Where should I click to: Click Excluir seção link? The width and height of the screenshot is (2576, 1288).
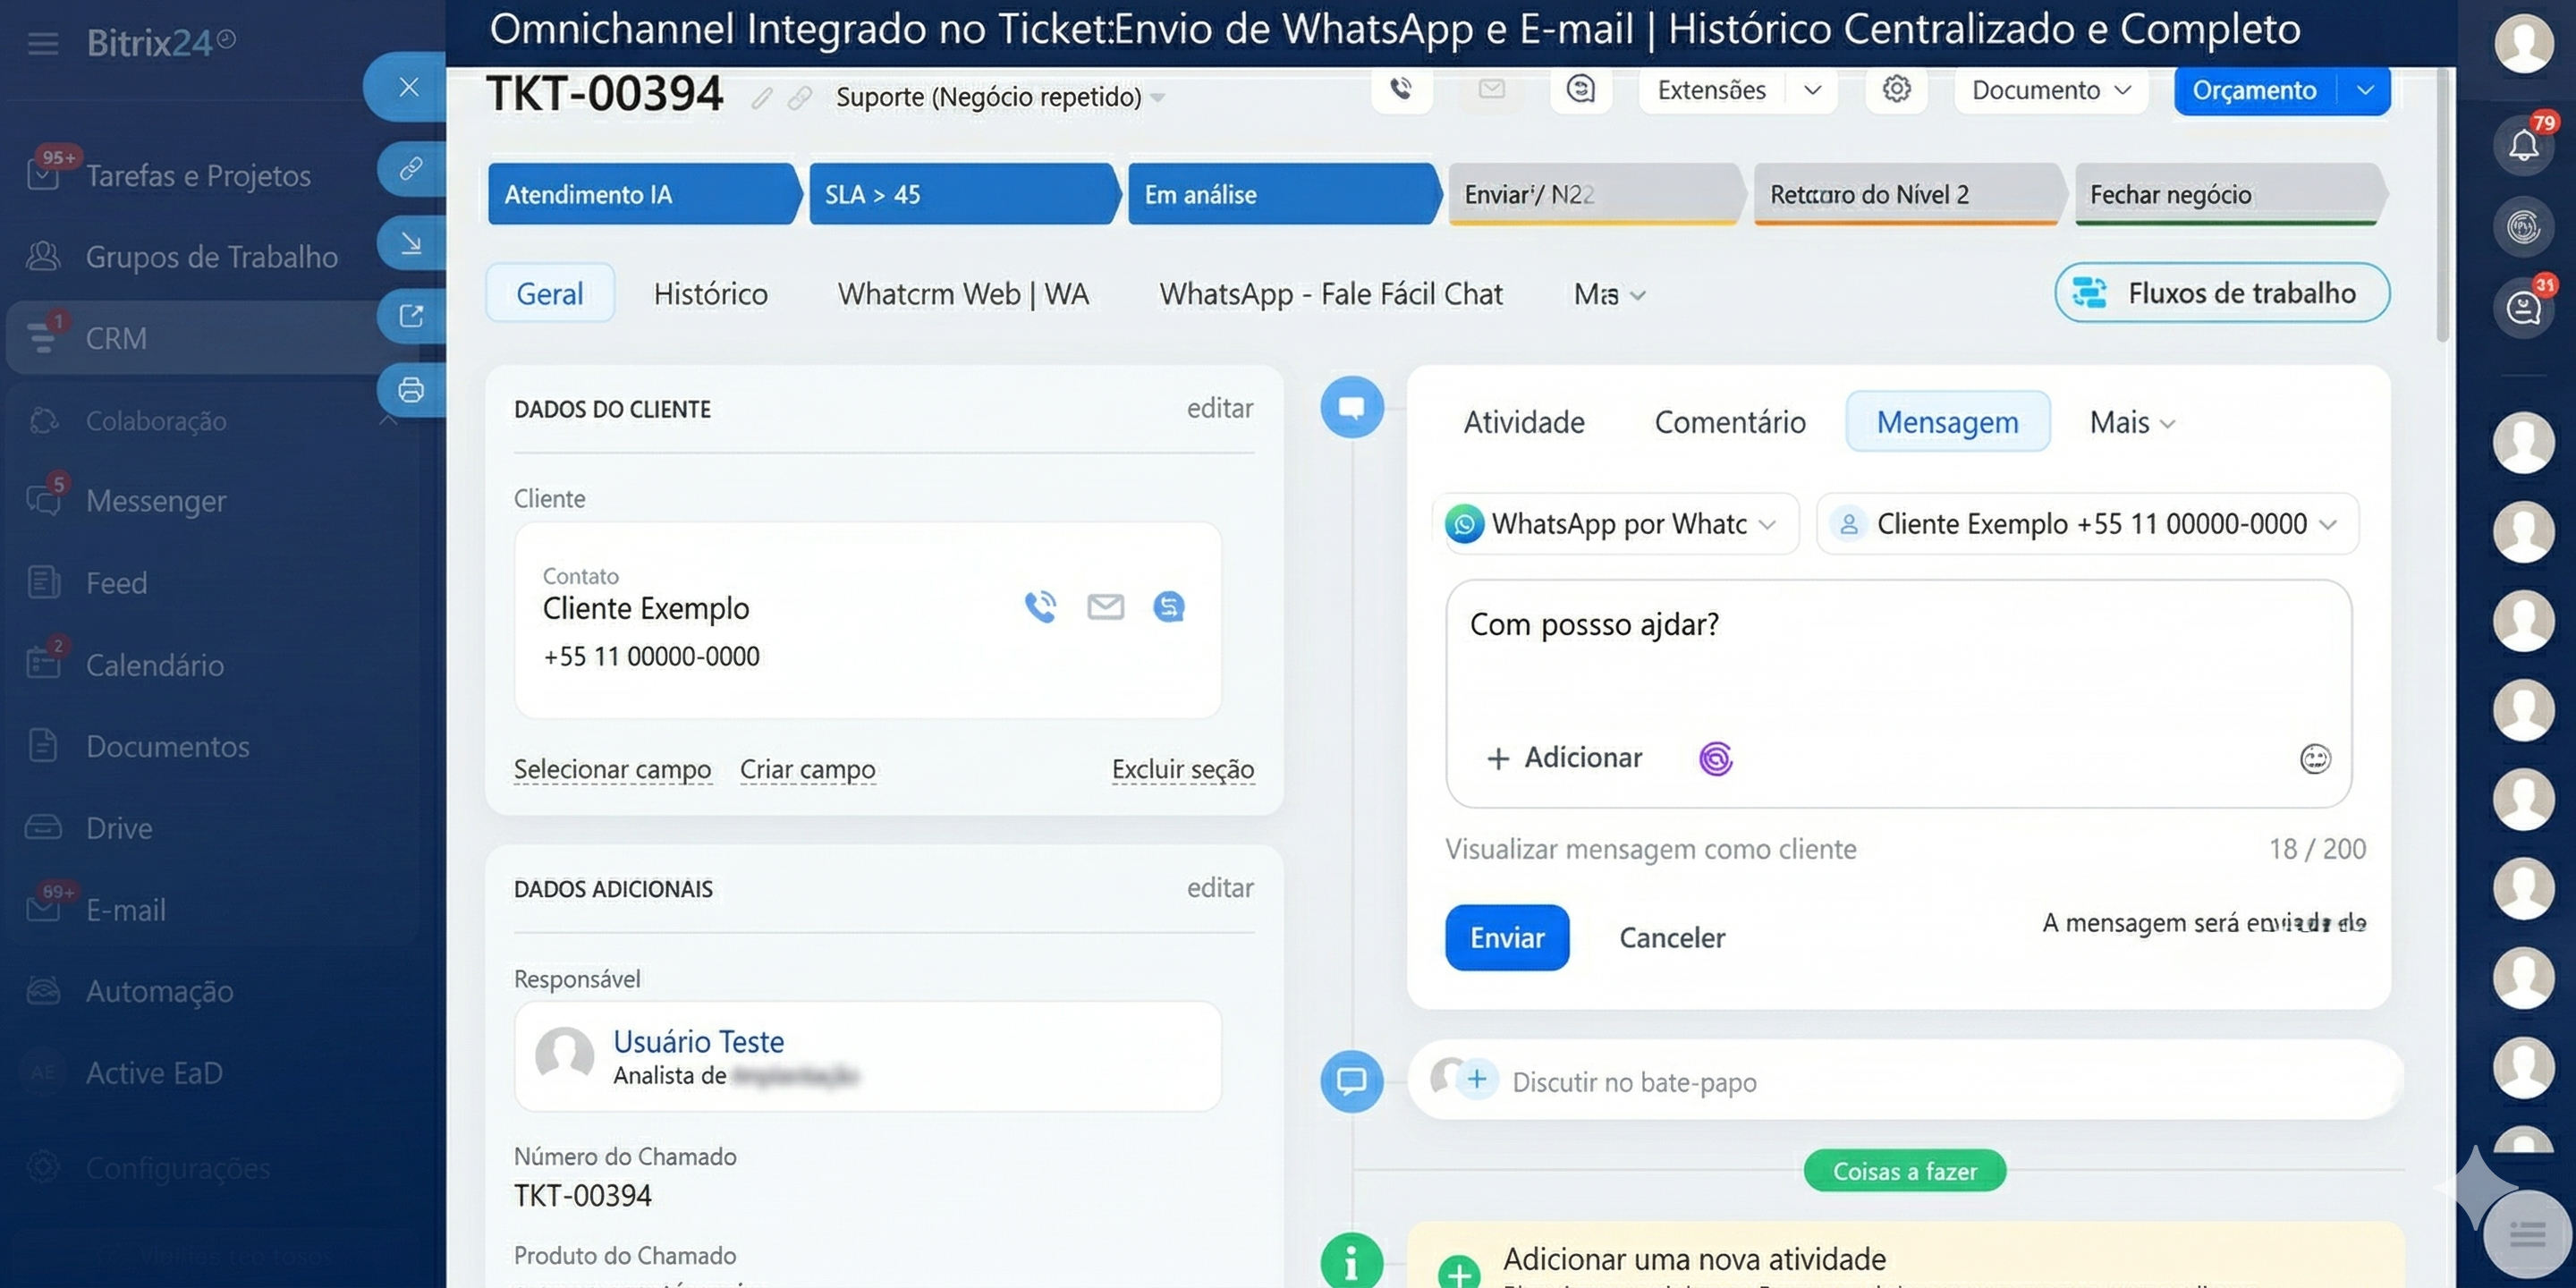(1182, 769)
